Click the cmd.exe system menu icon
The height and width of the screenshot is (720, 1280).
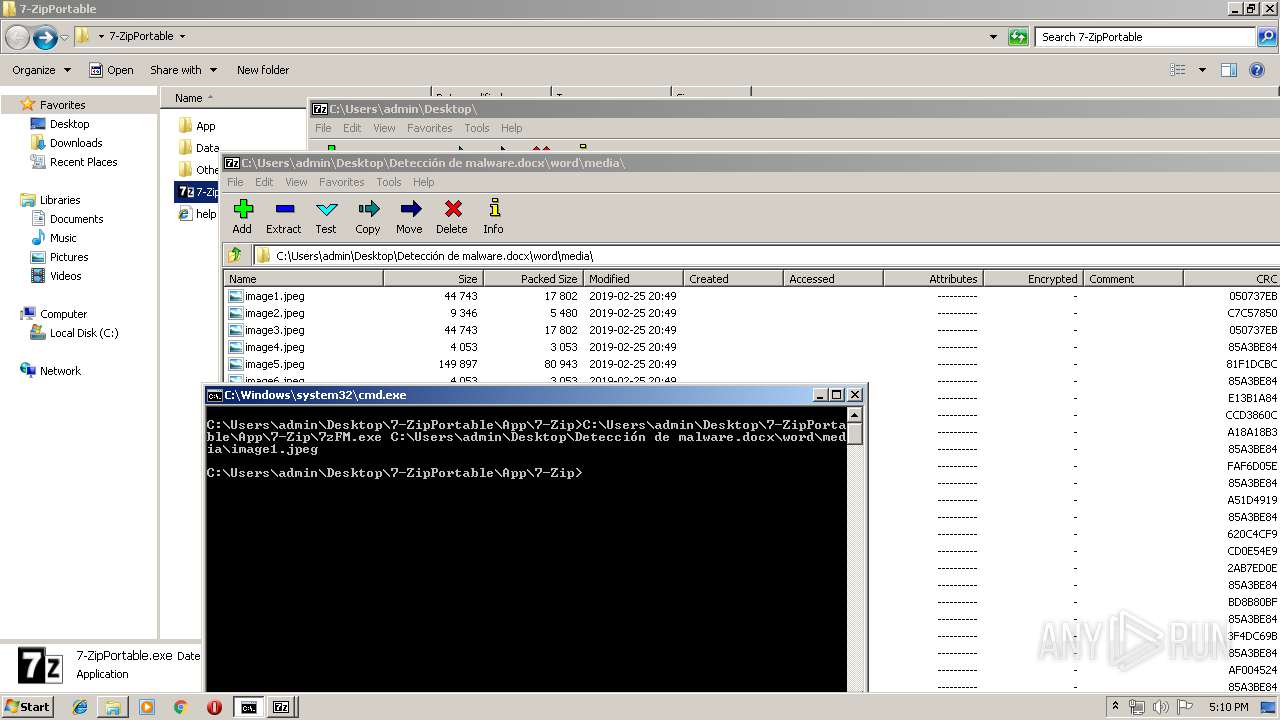[214, 395]
